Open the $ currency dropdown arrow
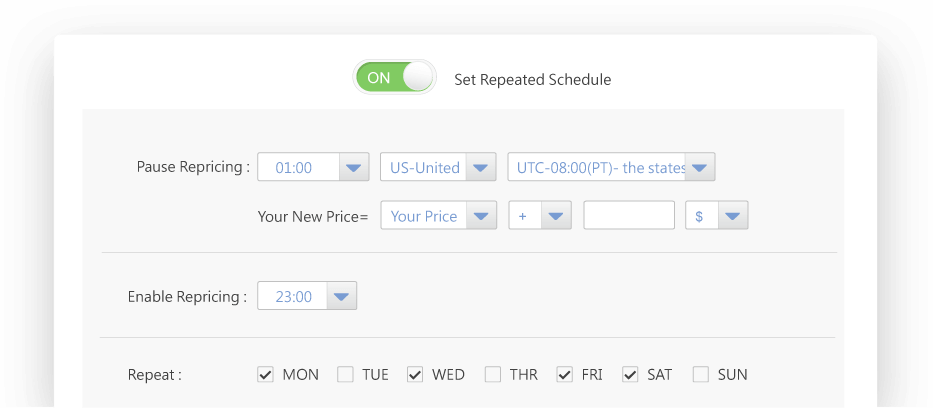Viewport: 933px width, 408px height. [733, 215]
